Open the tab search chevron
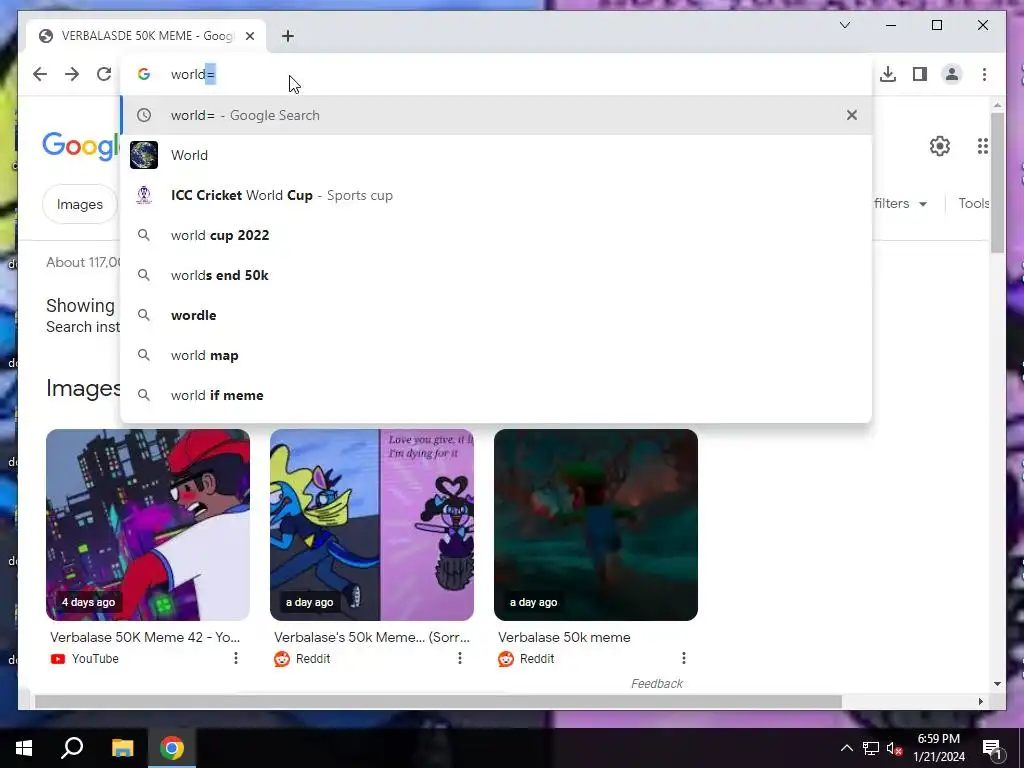 click(844, 25)
